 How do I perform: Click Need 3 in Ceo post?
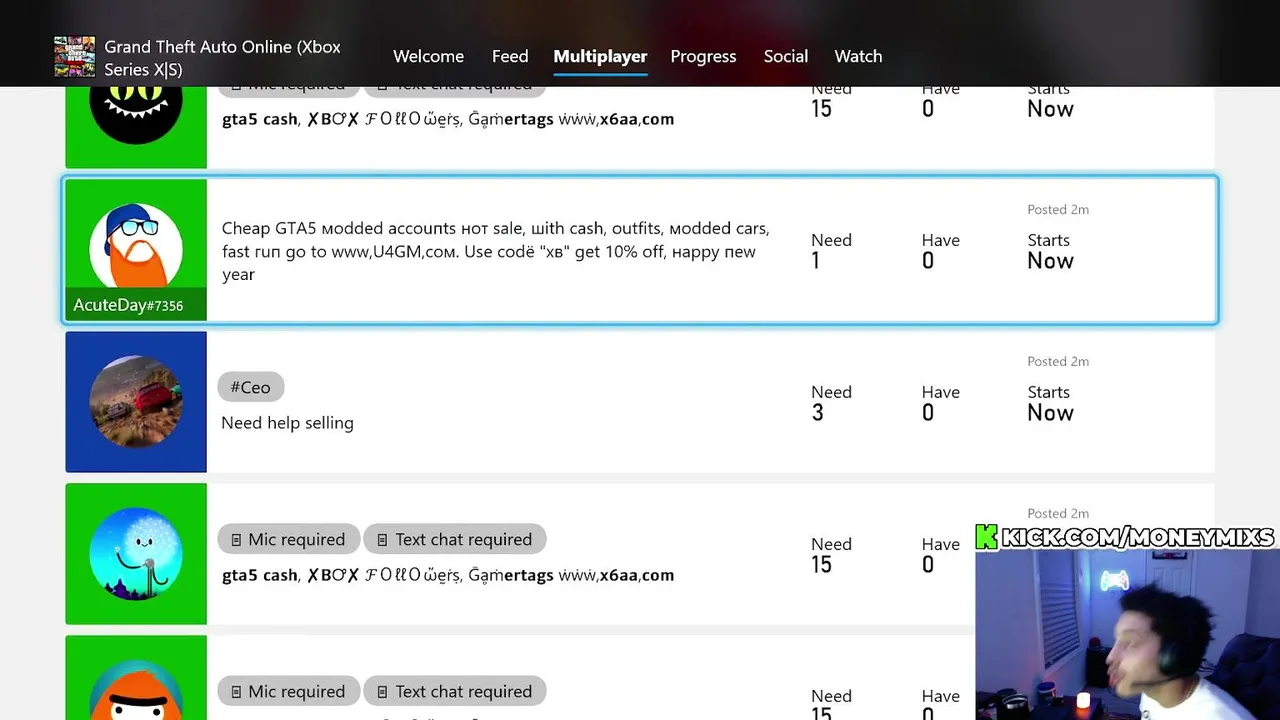831,403
